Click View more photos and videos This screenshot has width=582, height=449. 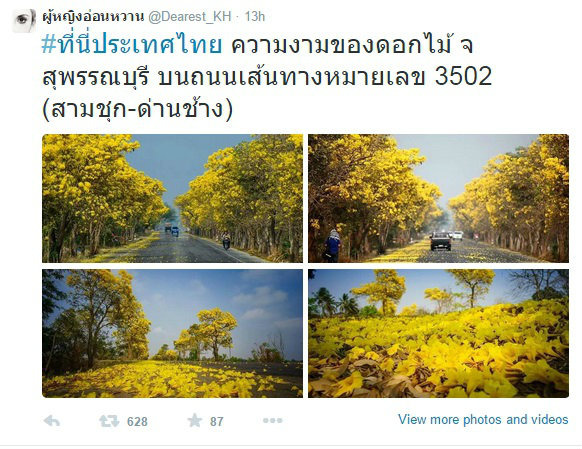(x=483, y=420)
